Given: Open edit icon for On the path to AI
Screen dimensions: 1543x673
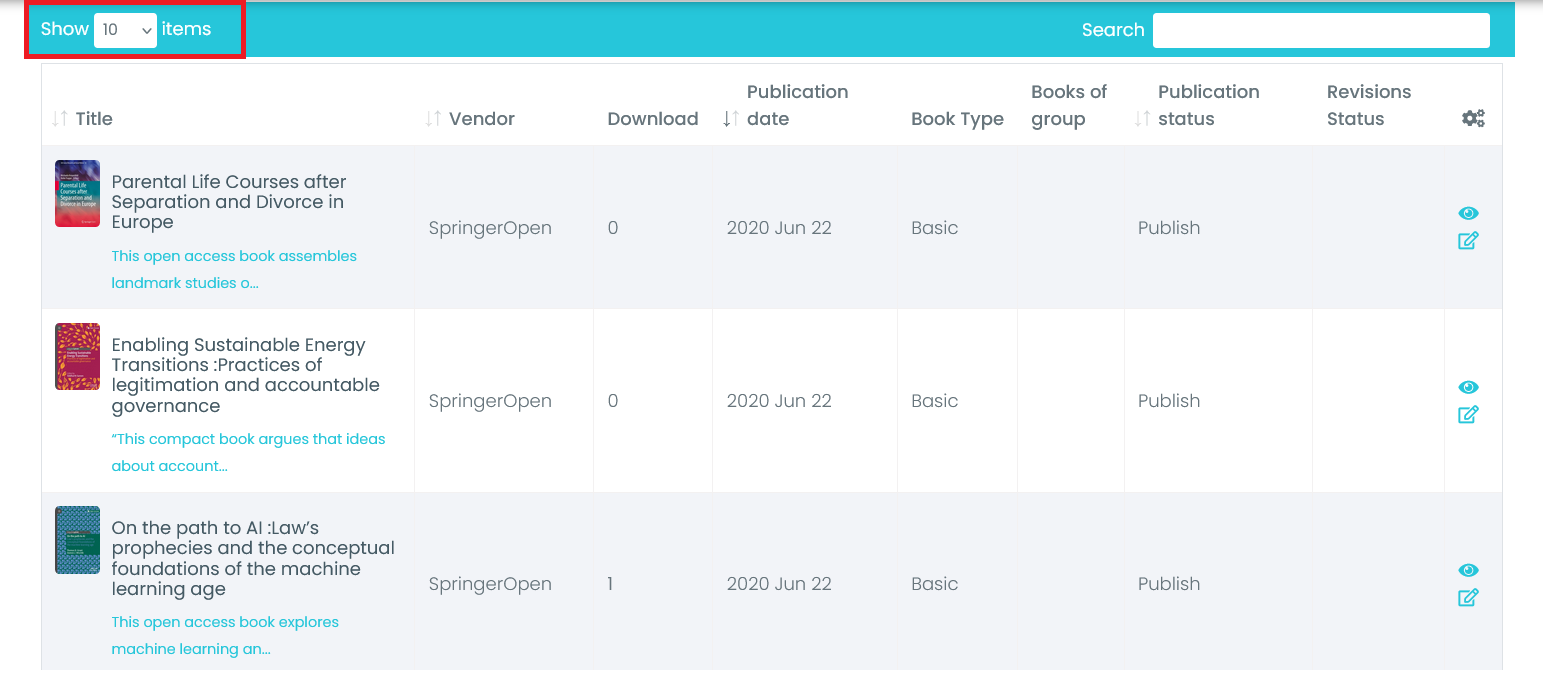Looking at the screenshot, I should tap(1468, 598).
